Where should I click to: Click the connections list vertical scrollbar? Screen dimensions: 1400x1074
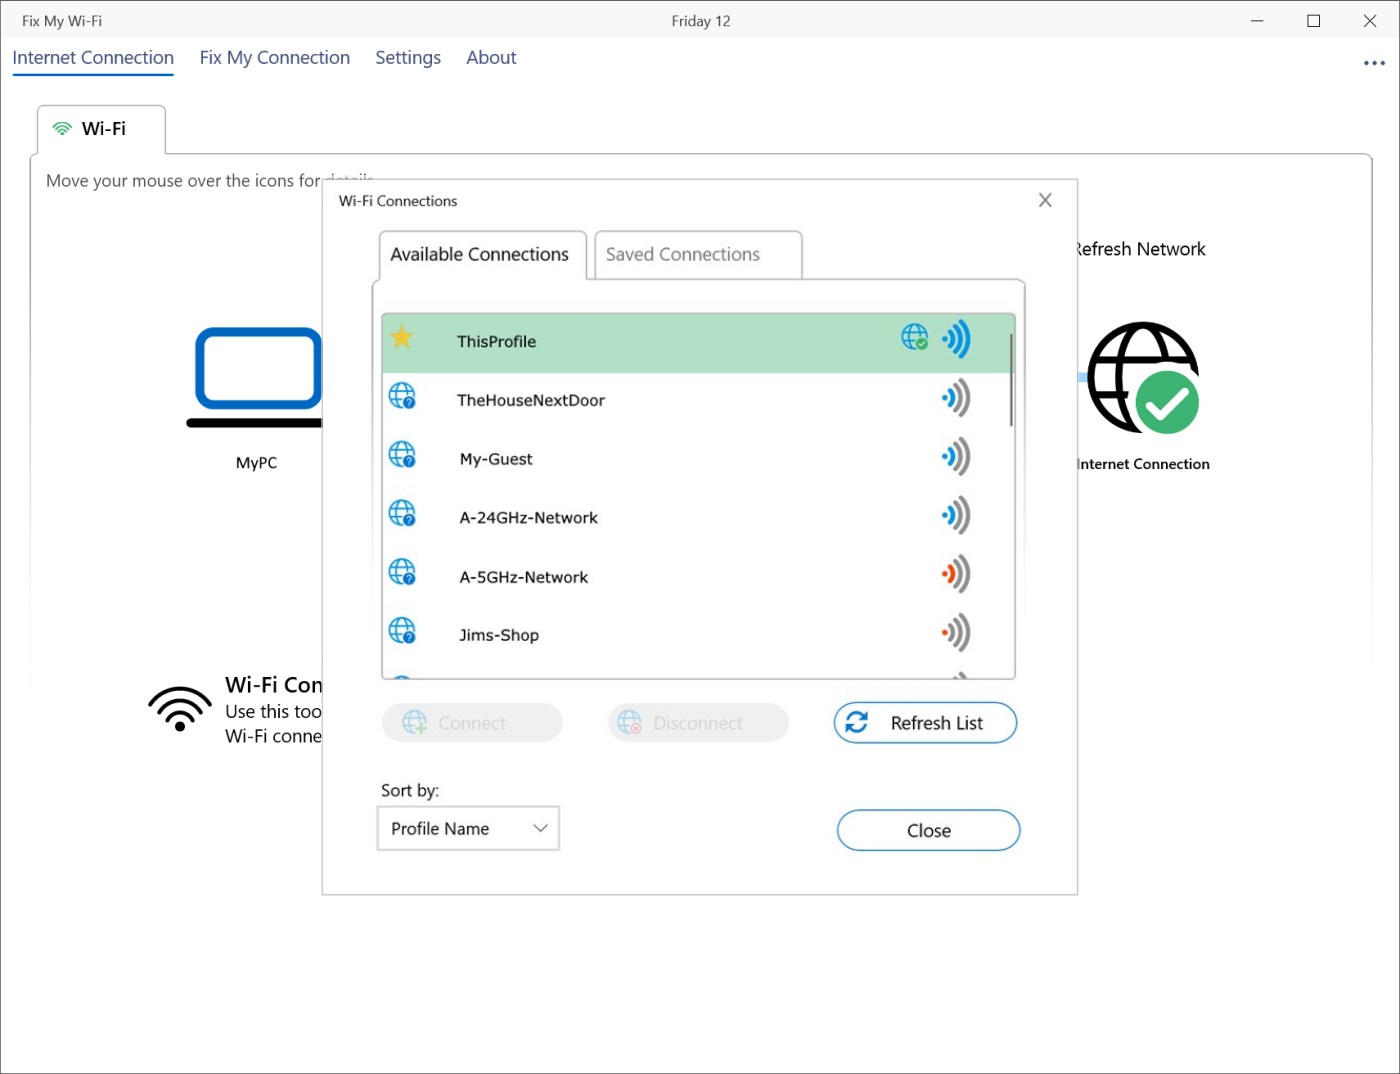point(1011,380)
